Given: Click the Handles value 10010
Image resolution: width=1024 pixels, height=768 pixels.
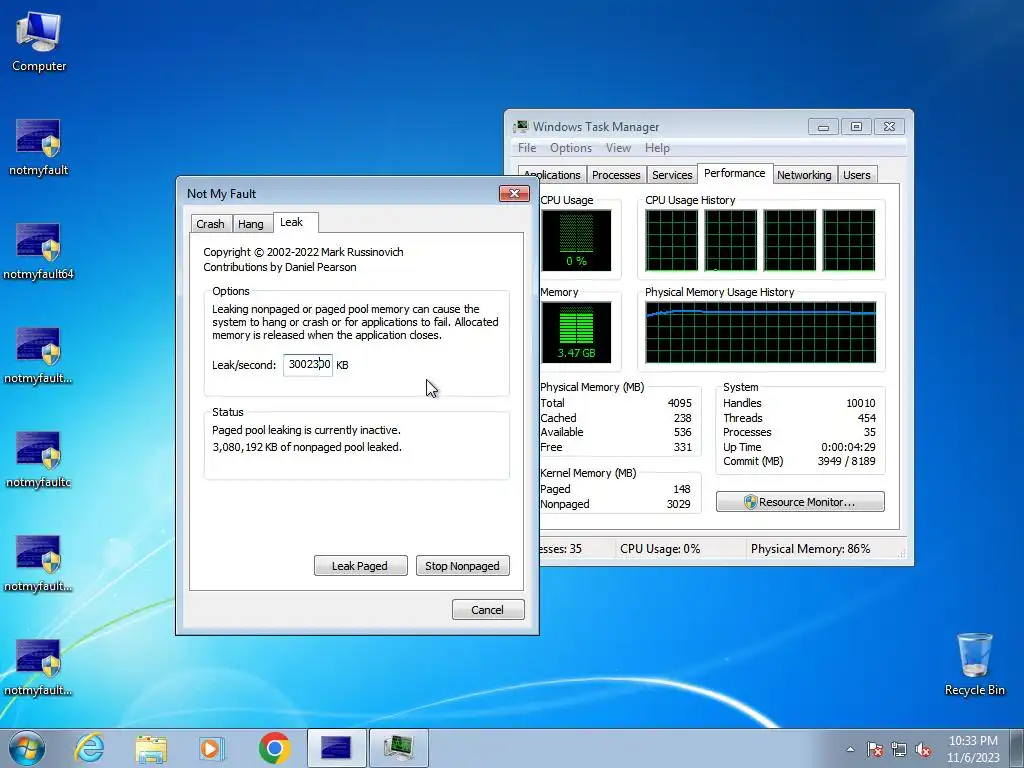Looking at the screenshot, I should click(861, 403).
